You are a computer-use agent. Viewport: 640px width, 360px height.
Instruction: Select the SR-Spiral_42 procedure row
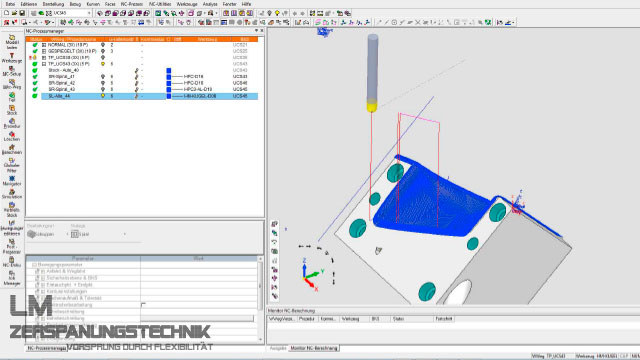click(149, 83)
